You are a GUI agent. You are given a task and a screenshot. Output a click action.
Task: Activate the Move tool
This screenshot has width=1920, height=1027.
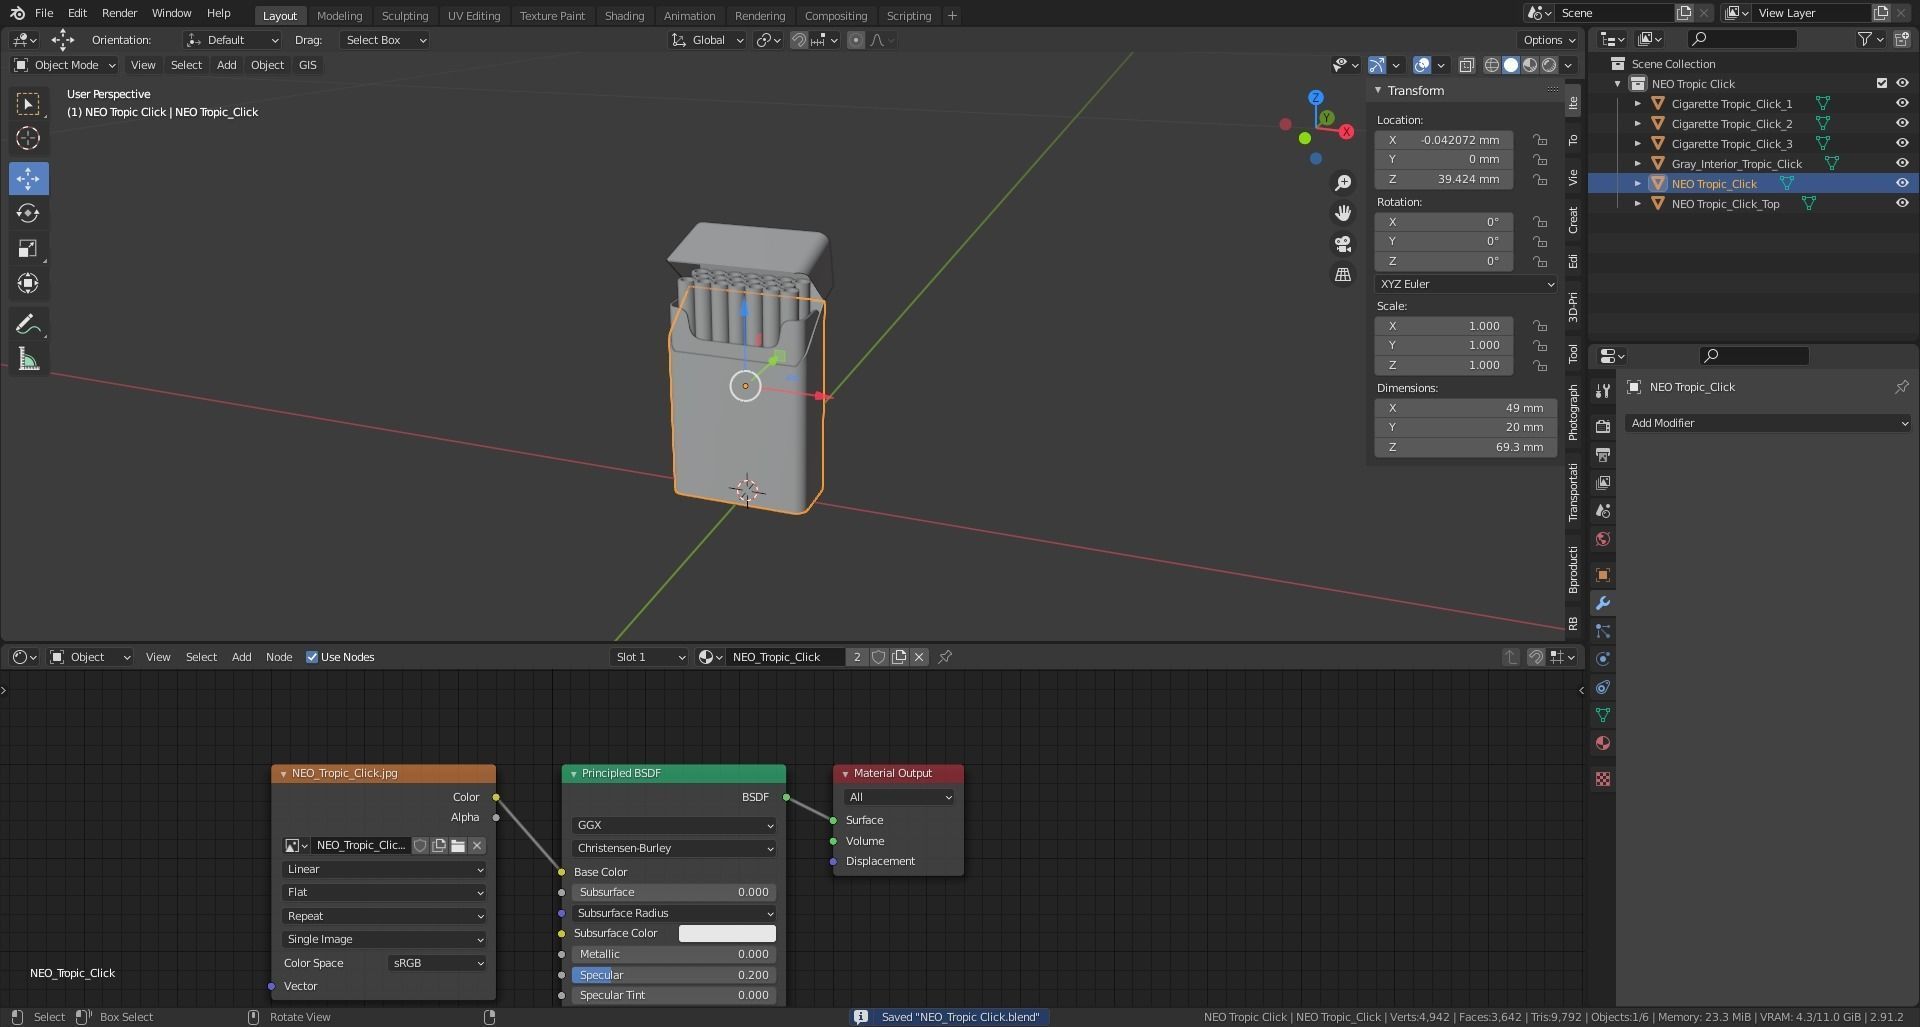28,179
